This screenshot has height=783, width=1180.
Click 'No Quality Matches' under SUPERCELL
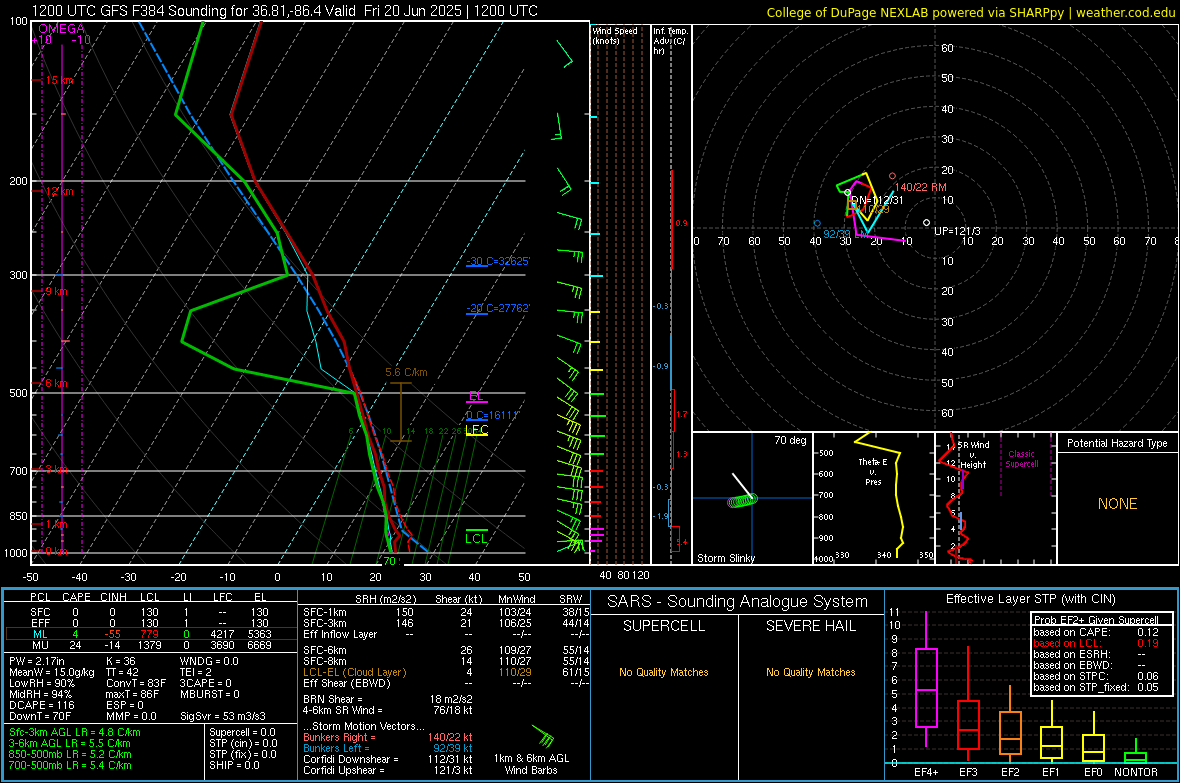tap(664, 672)
